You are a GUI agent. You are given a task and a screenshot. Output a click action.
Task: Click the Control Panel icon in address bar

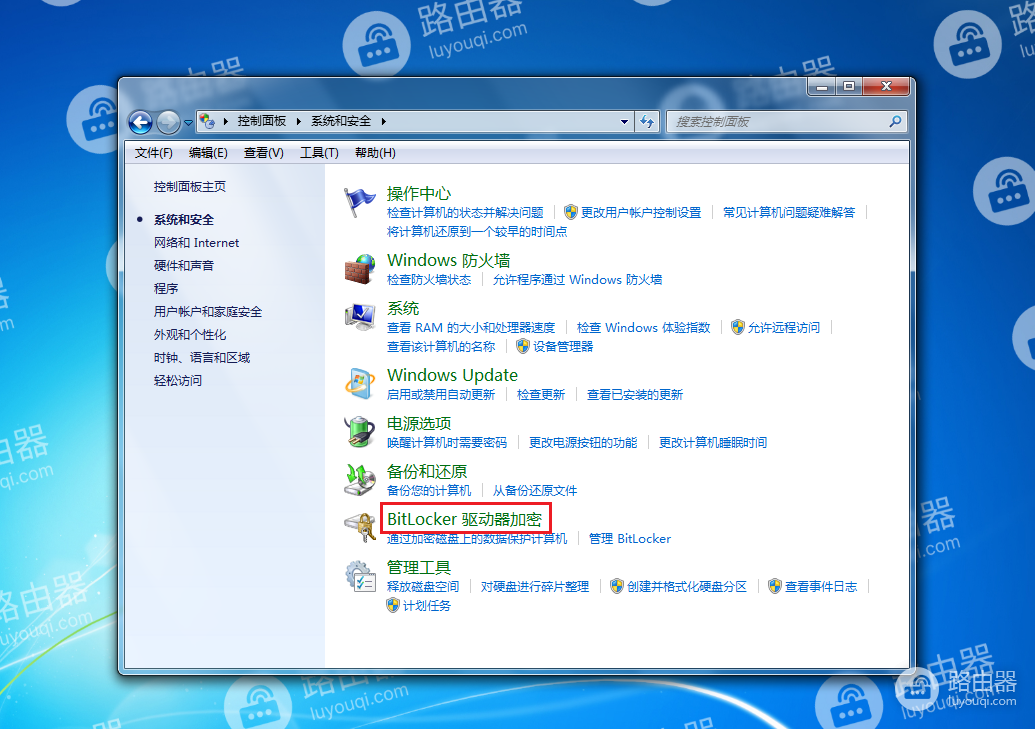(x=207, y=122)
